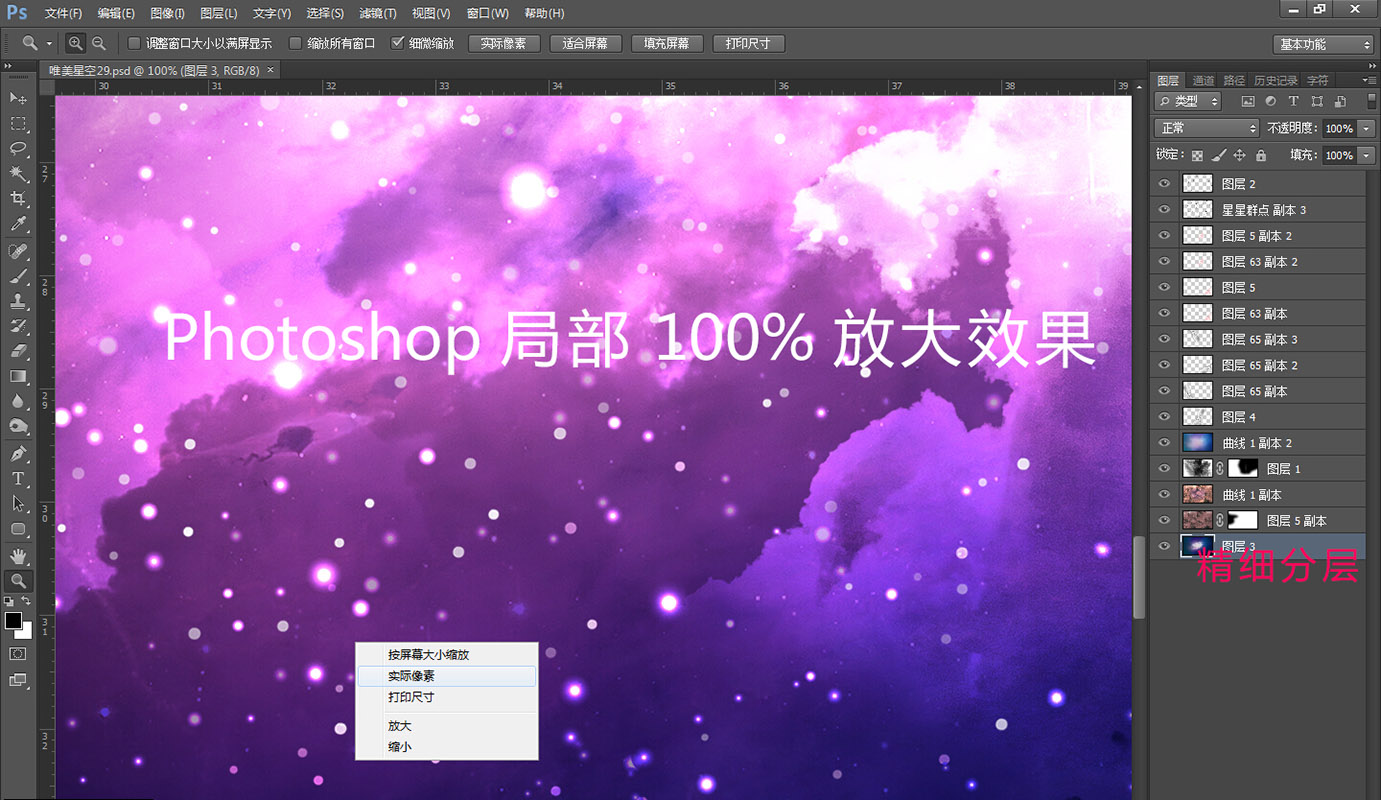Collapse panels with double-arrow icon
1381x800 pixels.
coord(1370,65)
